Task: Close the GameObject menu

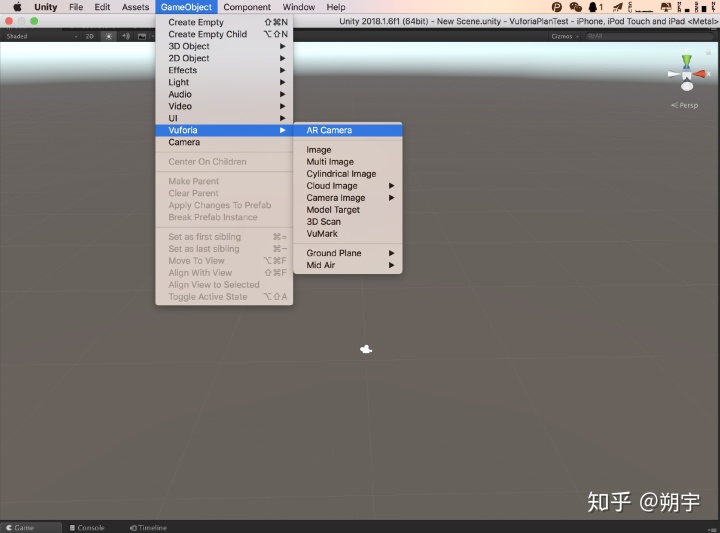Action: pyautogui.click(x=186, y=7)
